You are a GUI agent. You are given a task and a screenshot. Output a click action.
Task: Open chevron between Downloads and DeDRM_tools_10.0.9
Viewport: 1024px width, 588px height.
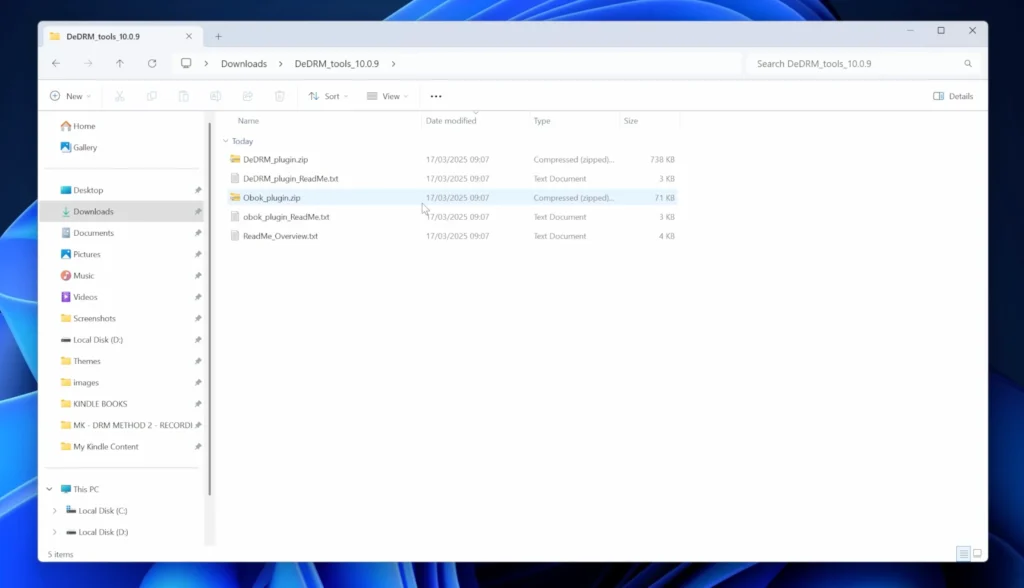click(x=281, y=63)
